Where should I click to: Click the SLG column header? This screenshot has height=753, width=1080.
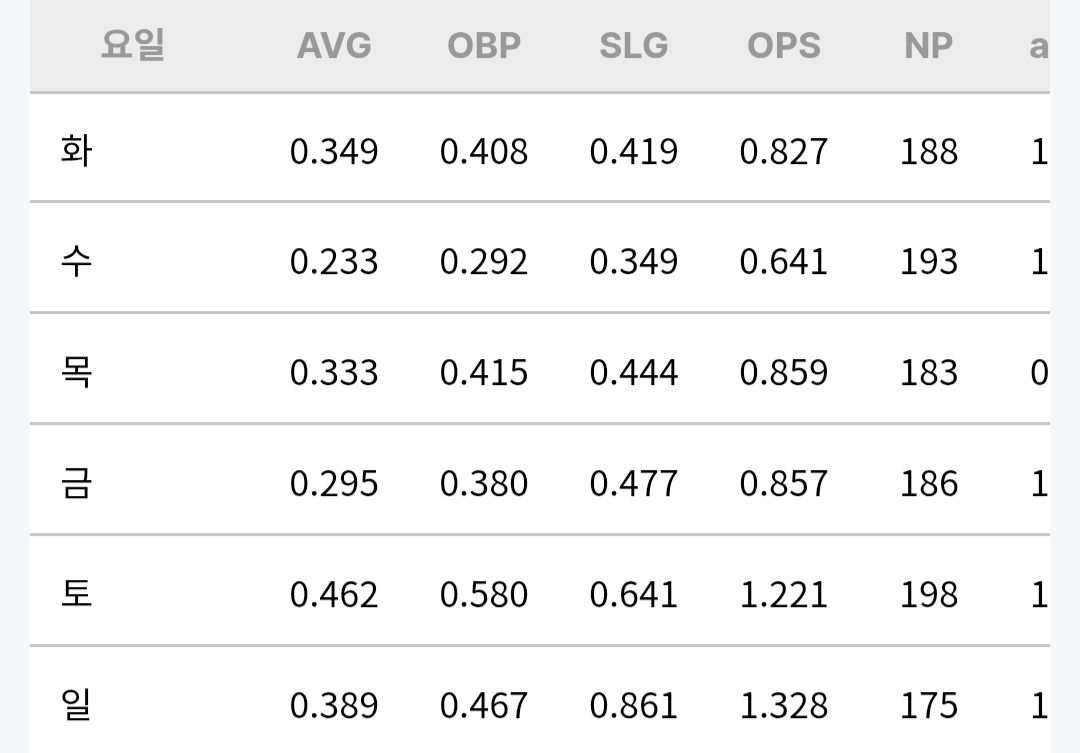[x=634, y=46]
